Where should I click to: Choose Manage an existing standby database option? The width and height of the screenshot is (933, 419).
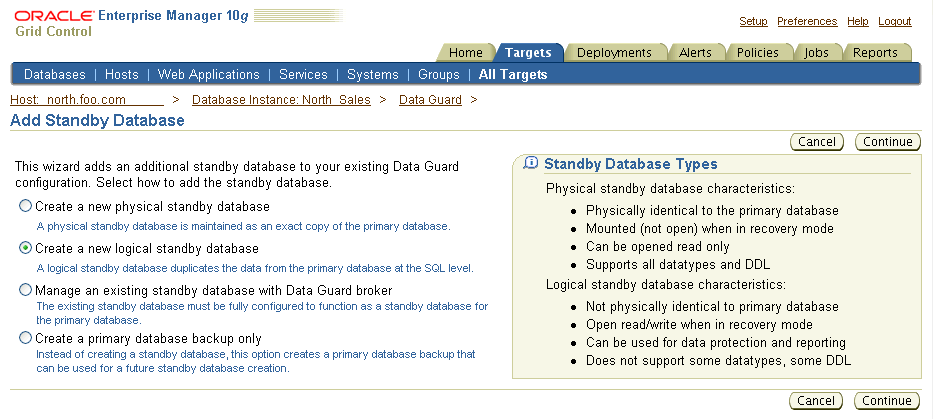coord(25,290)
